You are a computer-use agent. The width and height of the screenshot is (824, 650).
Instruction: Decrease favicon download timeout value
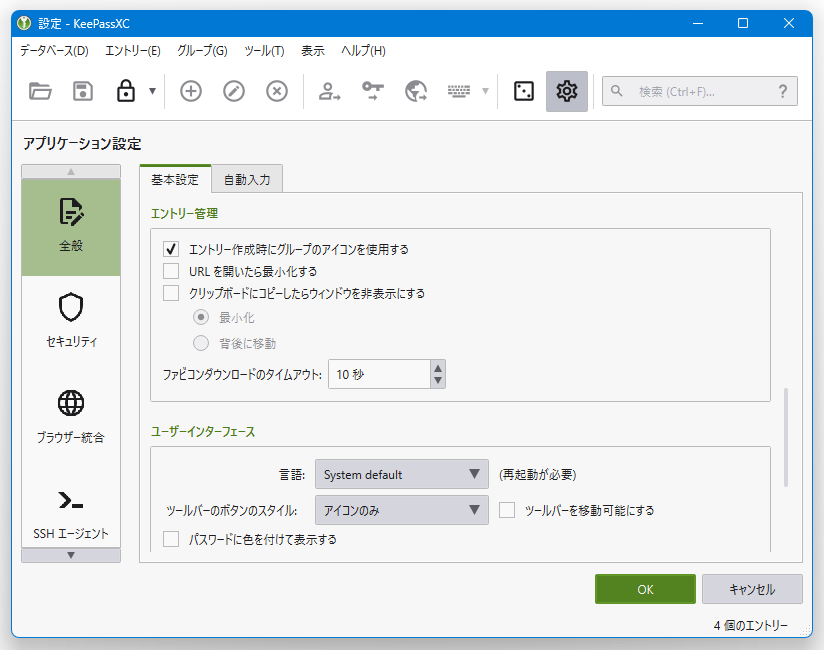point(438,381)
